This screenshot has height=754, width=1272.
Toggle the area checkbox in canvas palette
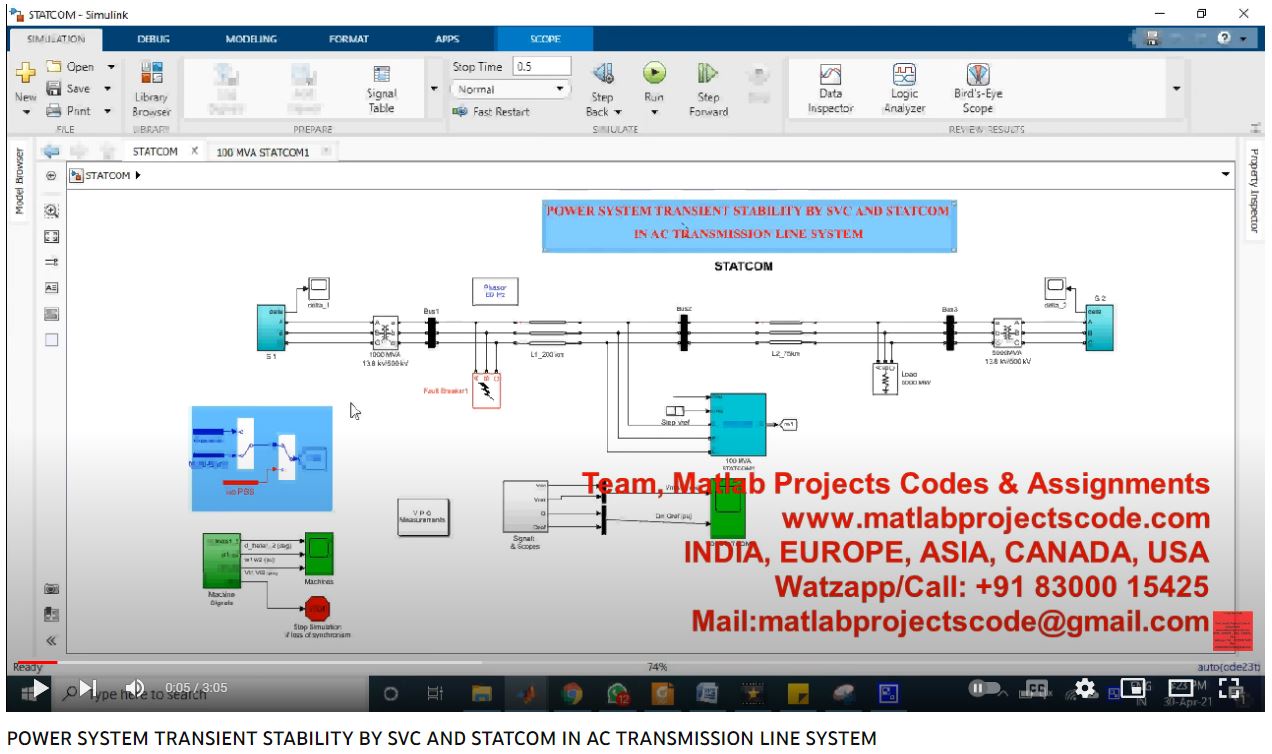(x=52, y=339)
